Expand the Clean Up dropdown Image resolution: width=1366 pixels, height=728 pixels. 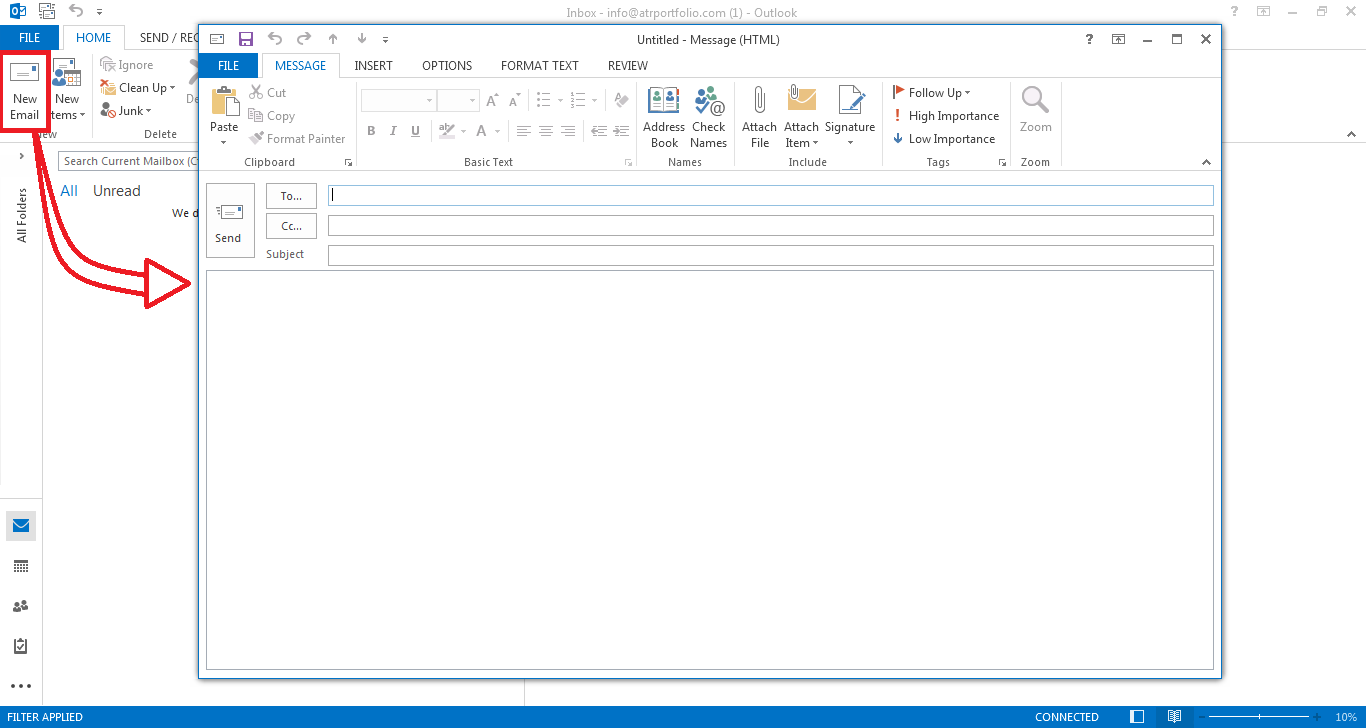pos(138,88)
